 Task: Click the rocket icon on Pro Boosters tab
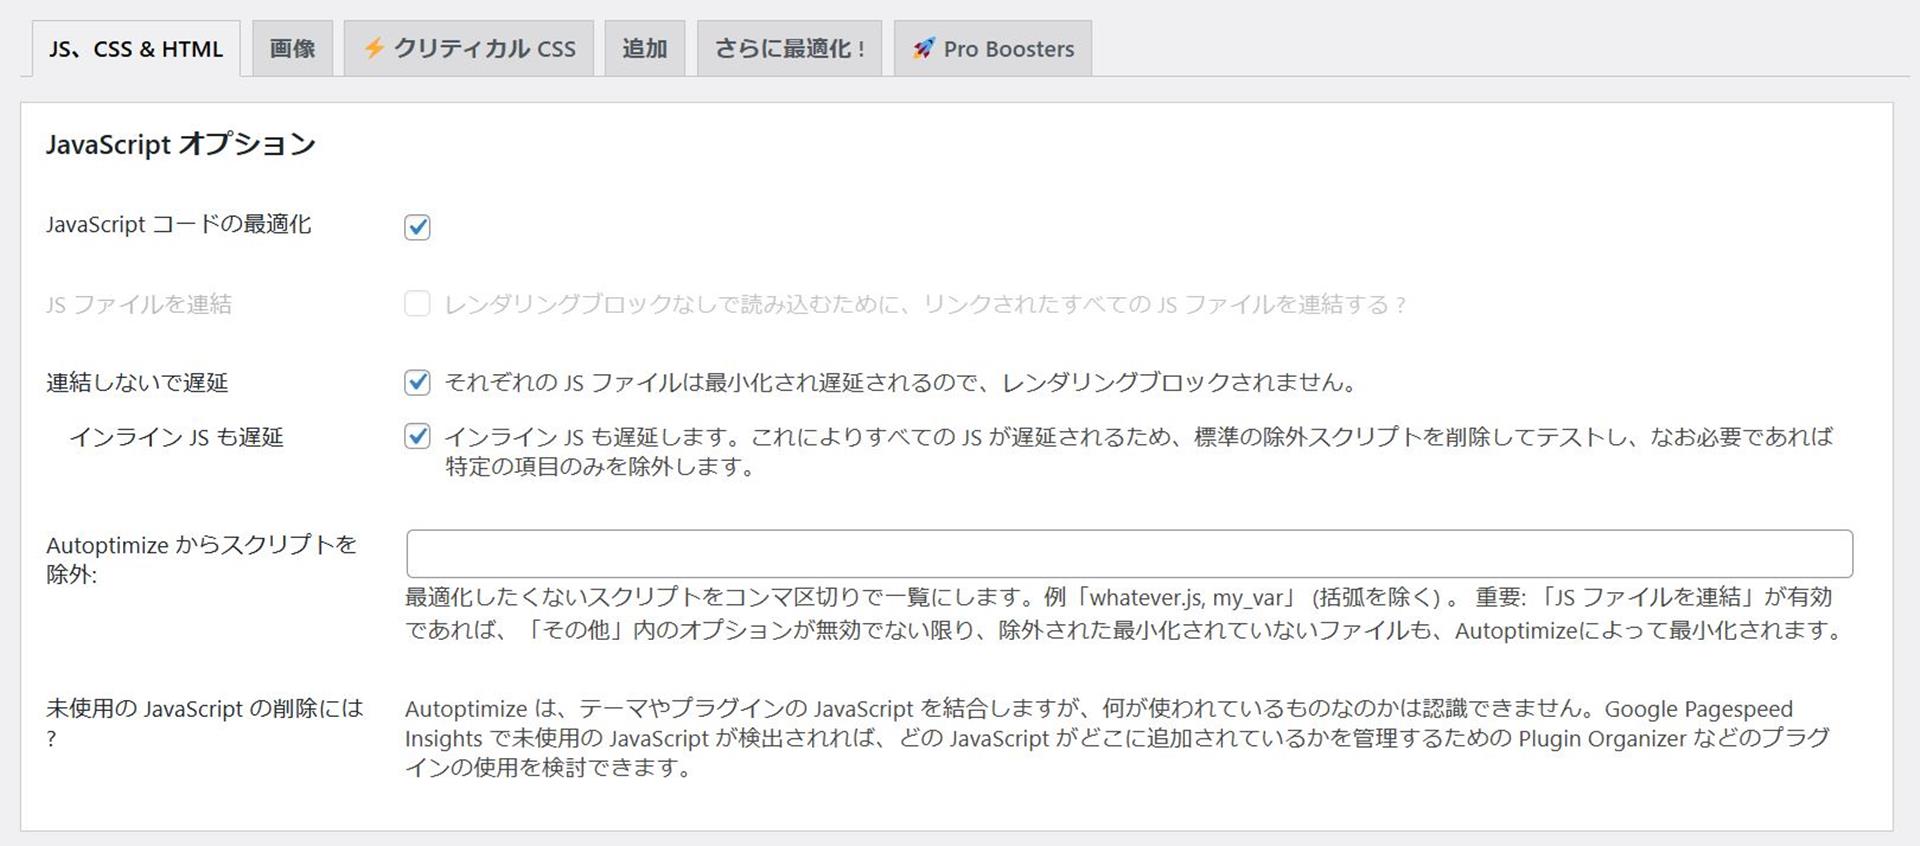[x=923, y=48]
